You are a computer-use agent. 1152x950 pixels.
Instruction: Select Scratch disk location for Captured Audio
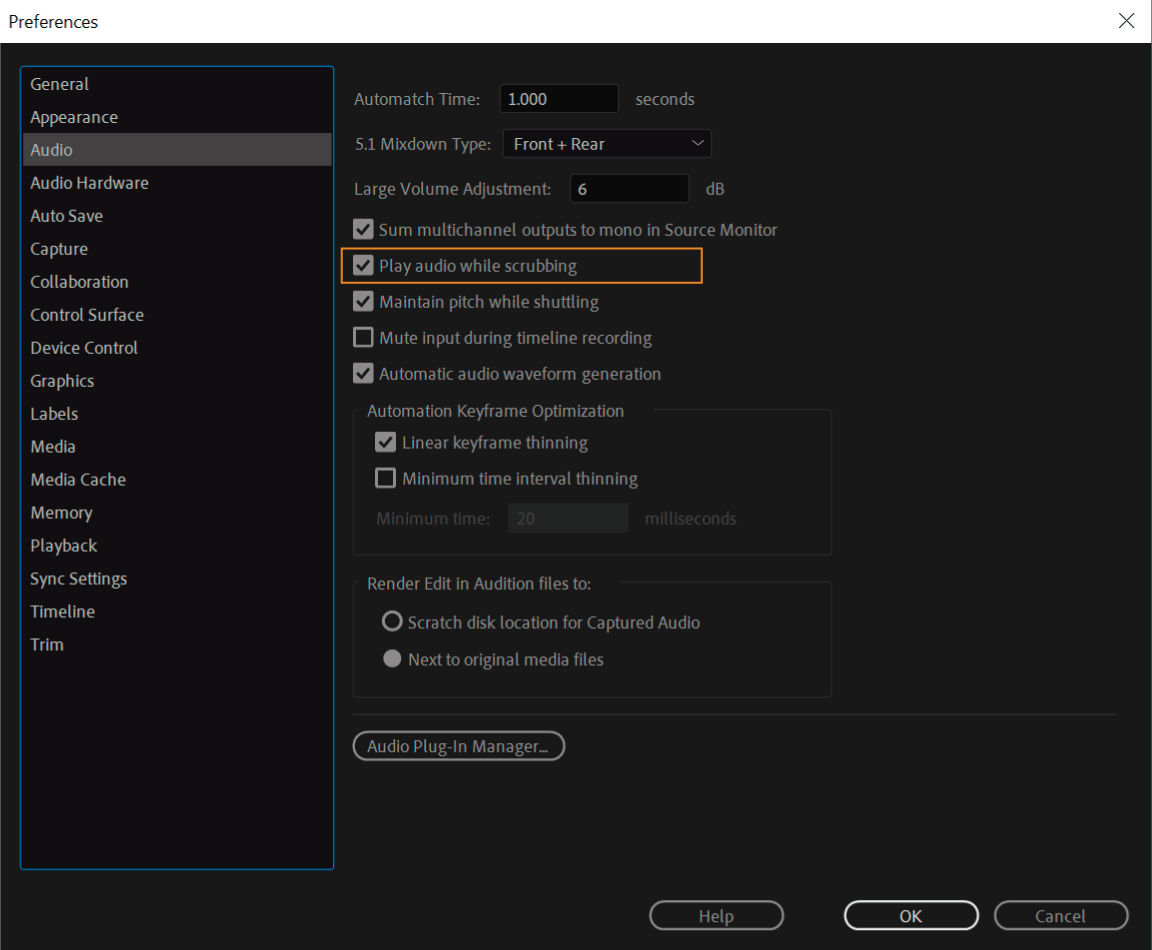click(x=392, y=622)
